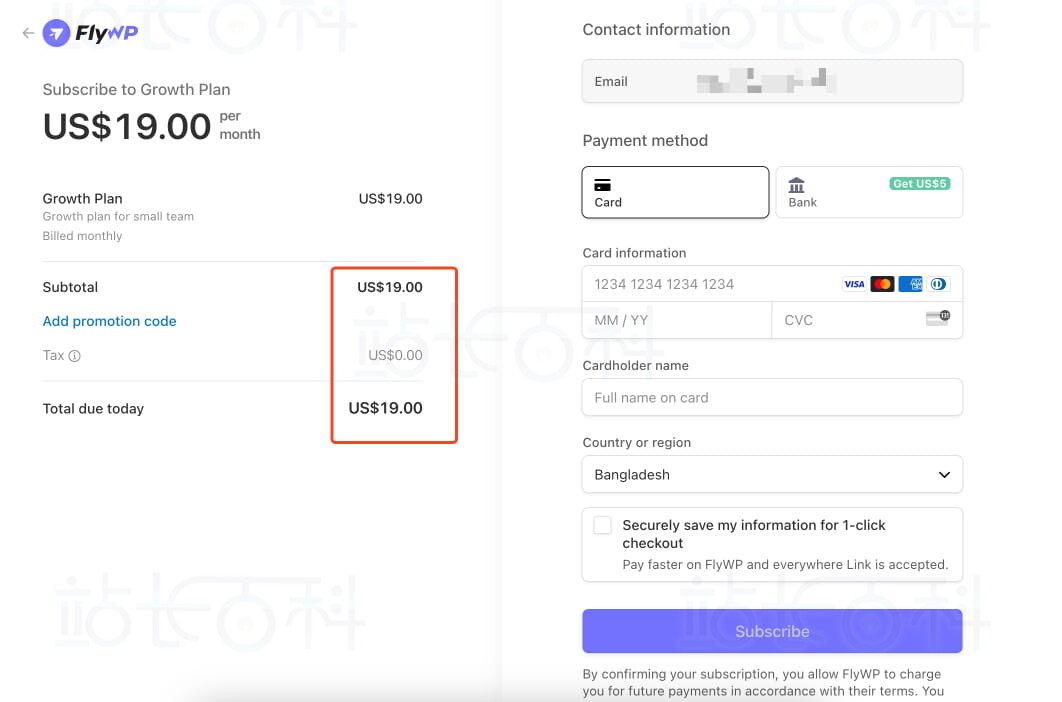The width and height of the screenshot is (1062, 702).
Task: Click Add promotion code link
Action: pos(109,321)
